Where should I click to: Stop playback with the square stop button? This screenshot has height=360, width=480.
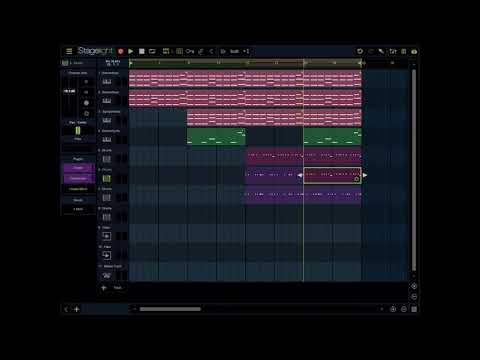[x=142, y=51]
